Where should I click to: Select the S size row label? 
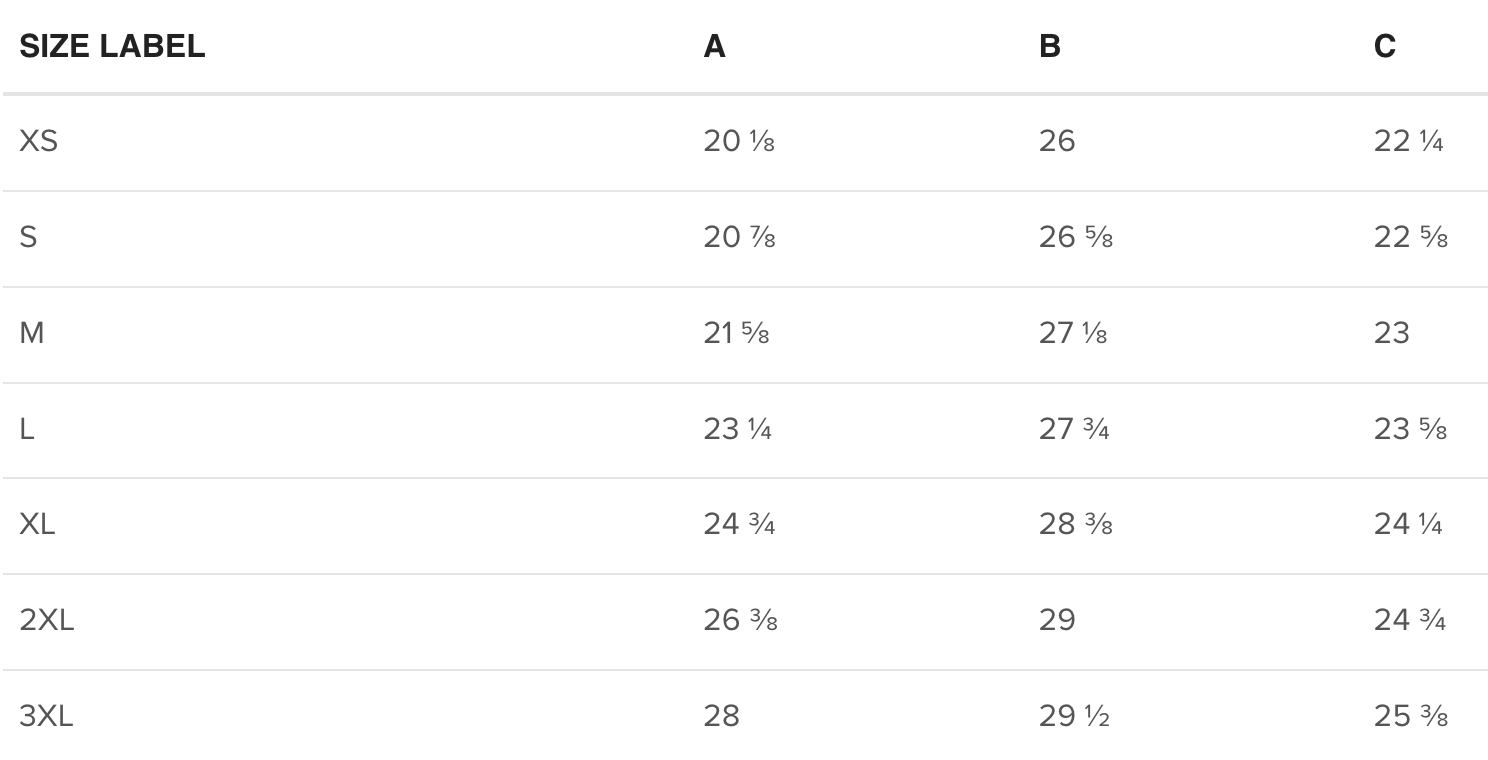point(28,238)
